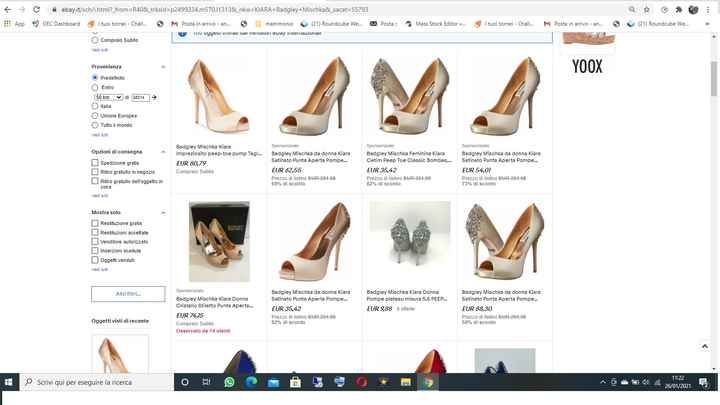Check Venditore autorizzato checkbox
This screenshot has height=405, width=720.
pyautogui.click(x=95, y=242)
